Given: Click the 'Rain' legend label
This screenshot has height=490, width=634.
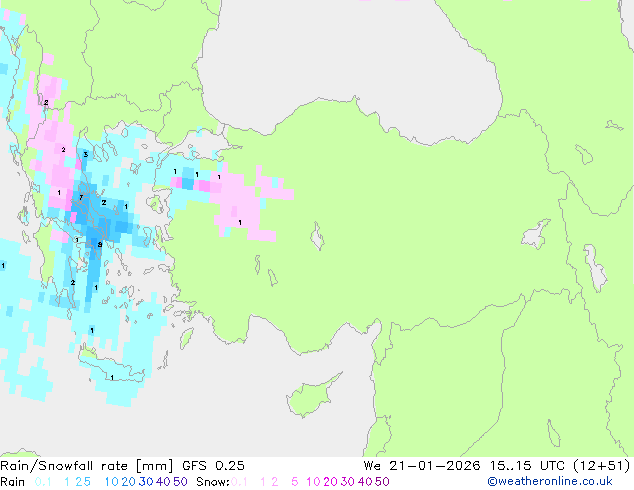Looking at the screenshot, I should (x=13, y=482).
